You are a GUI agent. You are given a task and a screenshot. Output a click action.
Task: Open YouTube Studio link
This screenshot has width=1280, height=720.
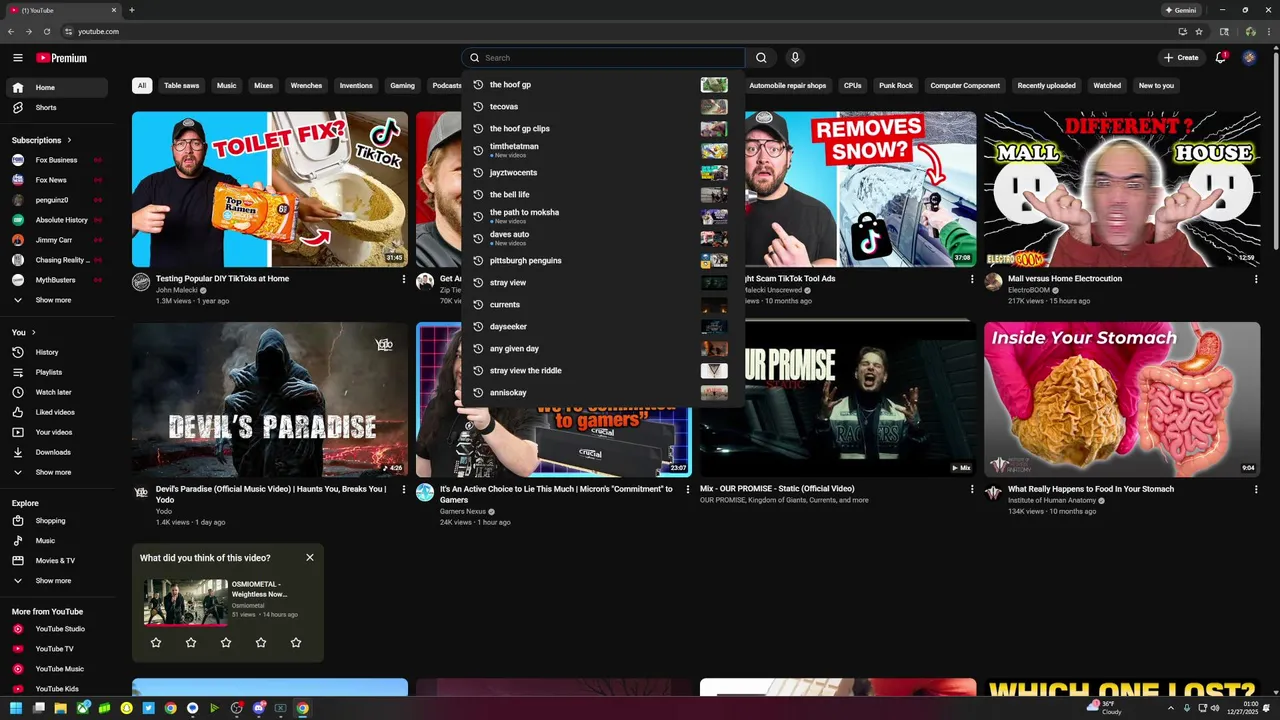click(56, 629)
